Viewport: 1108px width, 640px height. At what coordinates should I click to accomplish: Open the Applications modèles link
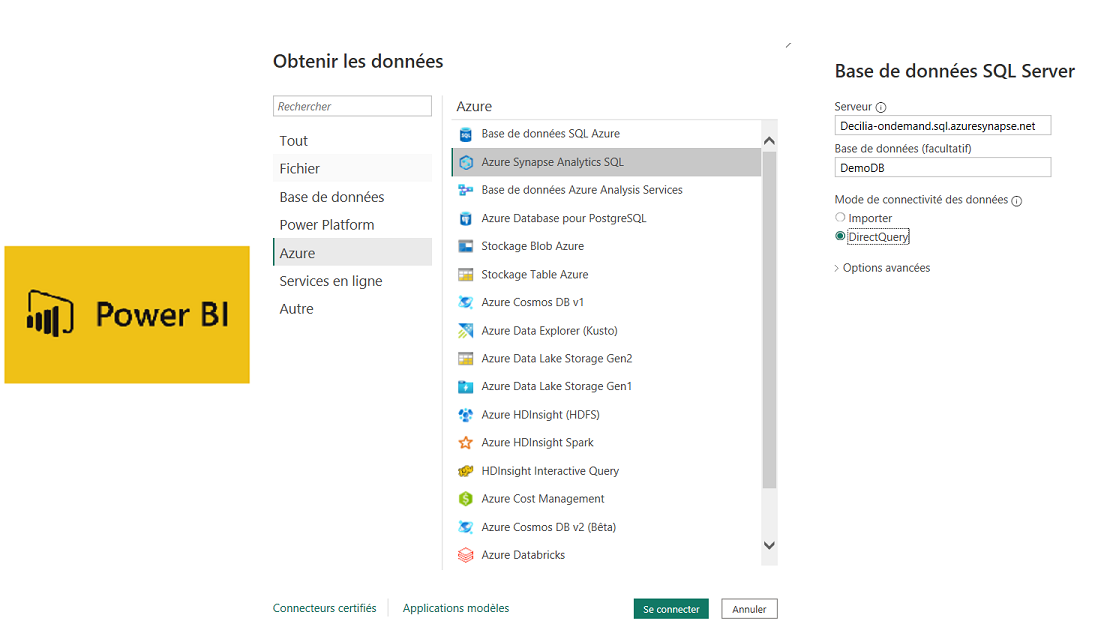coord(456,608)
